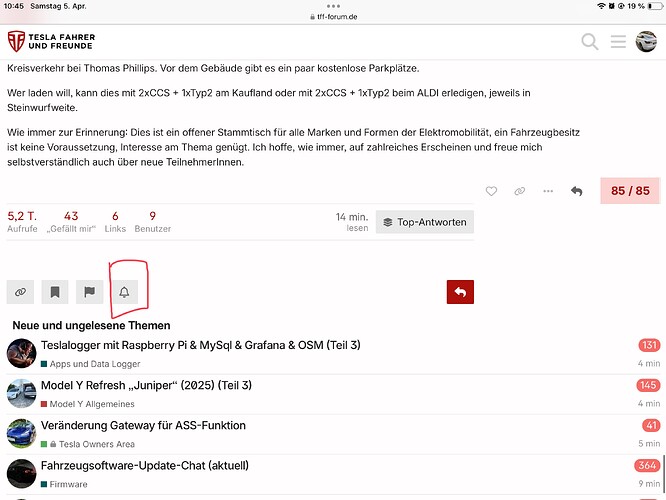Viewport: 666px width, 500px height.
Task: Click the 43 Gefällt mir count
Action: tap(71, 222)
